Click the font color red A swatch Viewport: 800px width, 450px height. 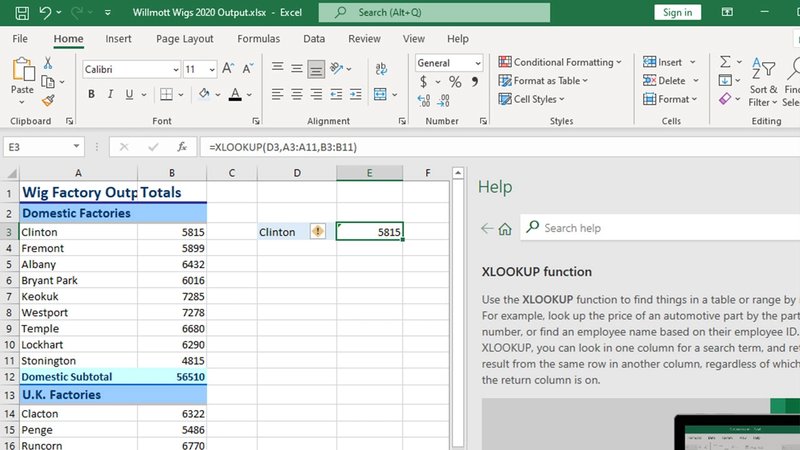point(235,95)
